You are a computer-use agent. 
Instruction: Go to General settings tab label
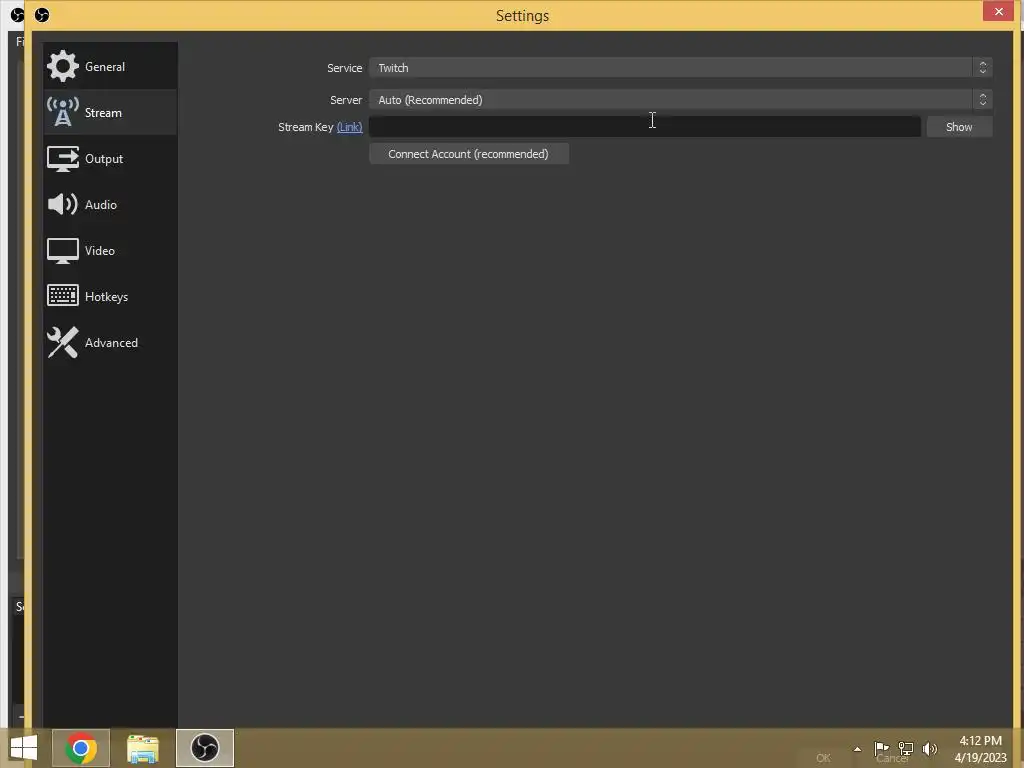(x=104, y=67)
